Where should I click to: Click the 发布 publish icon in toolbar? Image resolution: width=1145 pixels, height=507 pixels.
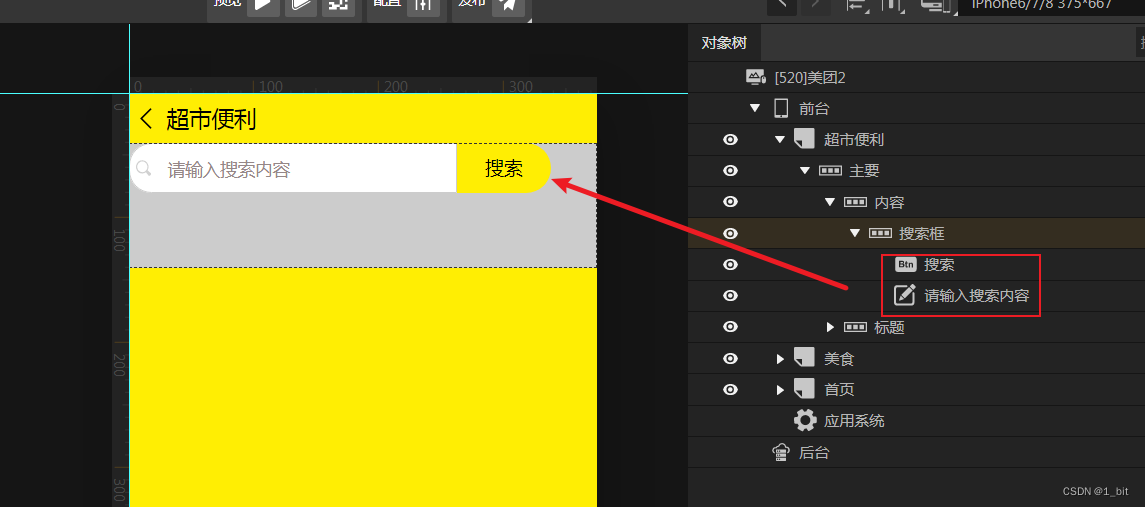pos(508,7)
